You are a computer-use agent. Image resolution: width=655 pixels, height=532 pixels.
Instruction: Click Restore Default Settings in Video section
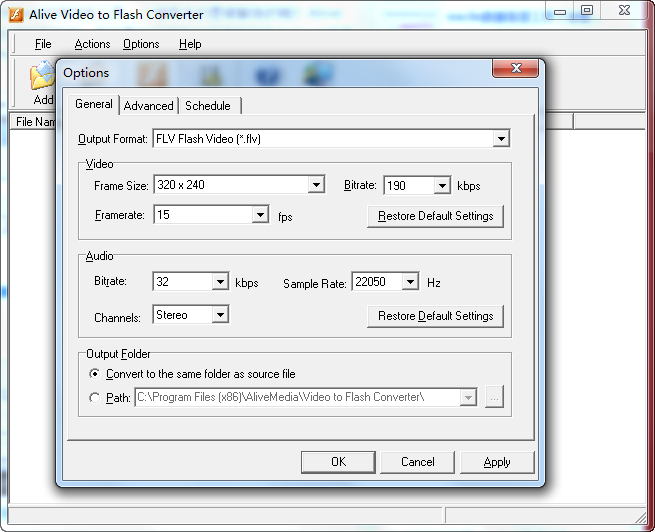click(435, 216)
